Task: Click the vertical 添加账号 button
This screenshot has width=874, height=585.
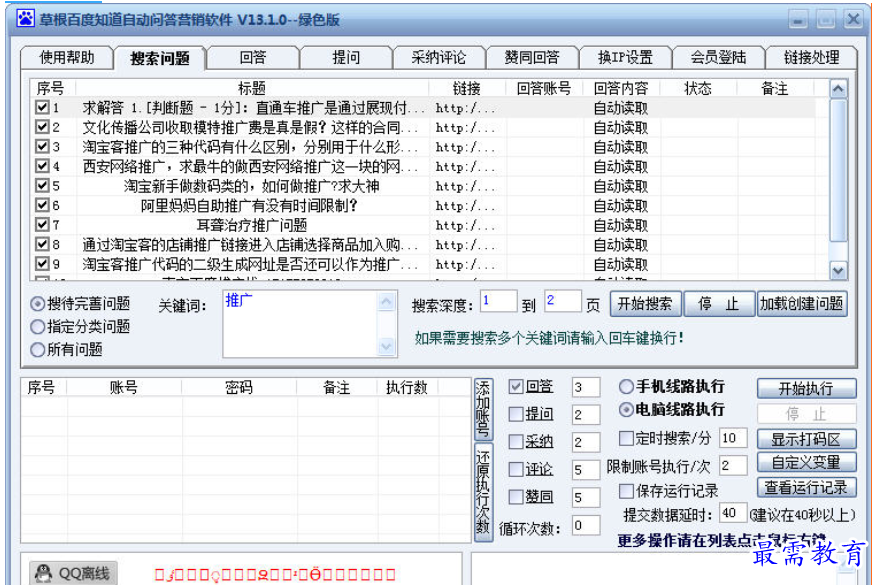Action: 483,409
